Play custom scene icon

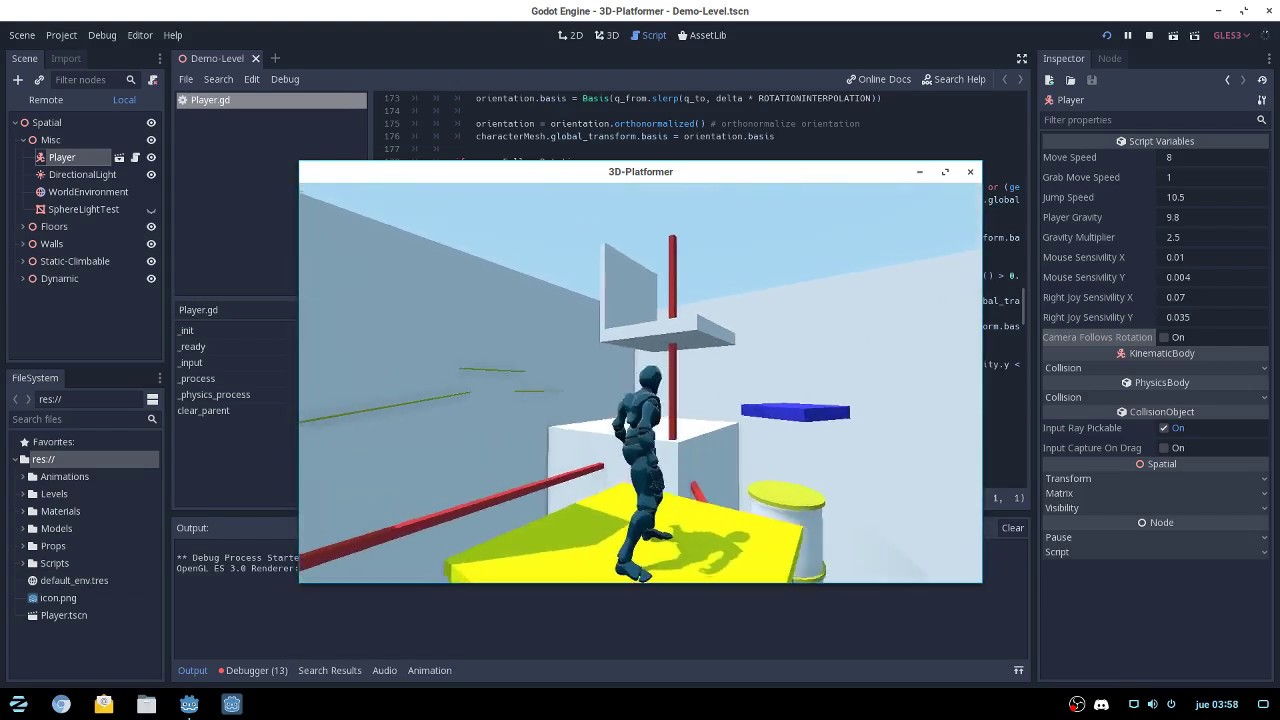coord(1195,35)
